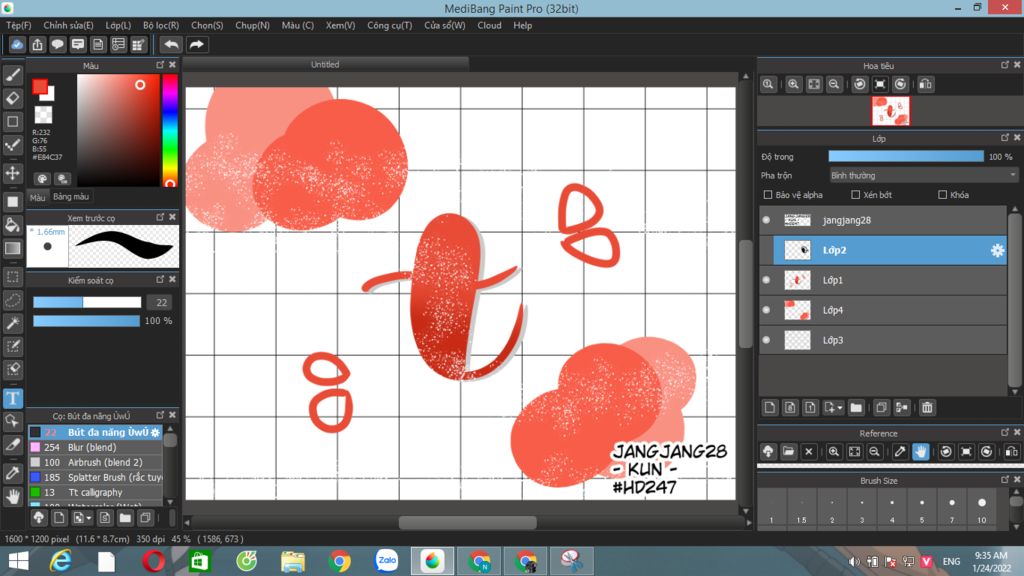
Task: Undock the Hoa tiêu navigator panel
Action: coord(1005,65)
